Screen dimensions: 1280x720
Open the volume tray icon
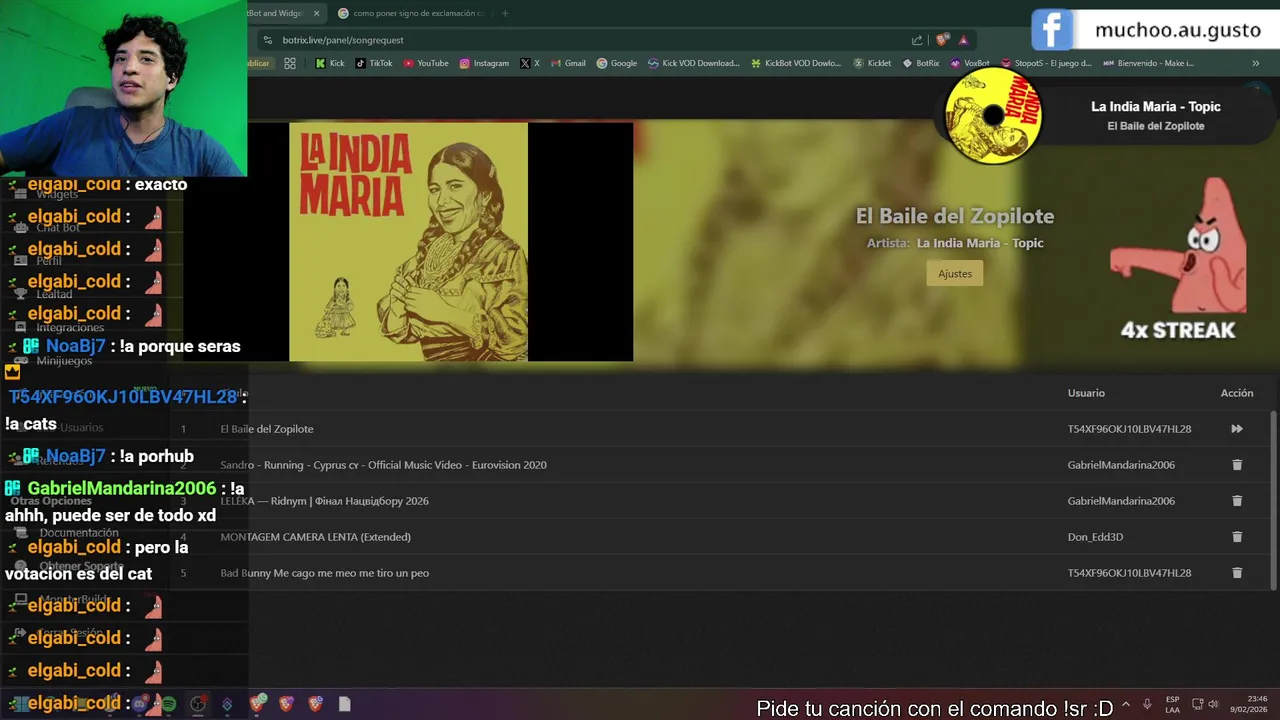pyautogui.click(x=1212, y=704)
